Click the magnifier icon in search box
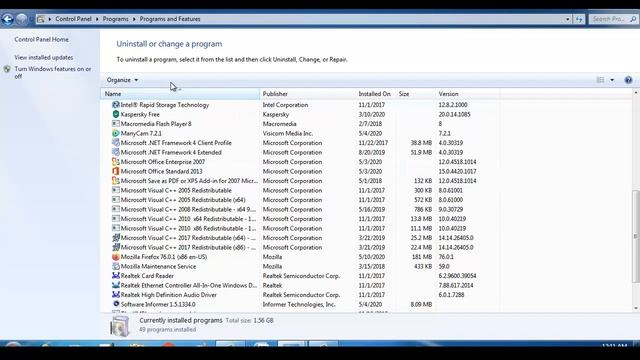Screen dimensions: 640x360 pos(633,19)
